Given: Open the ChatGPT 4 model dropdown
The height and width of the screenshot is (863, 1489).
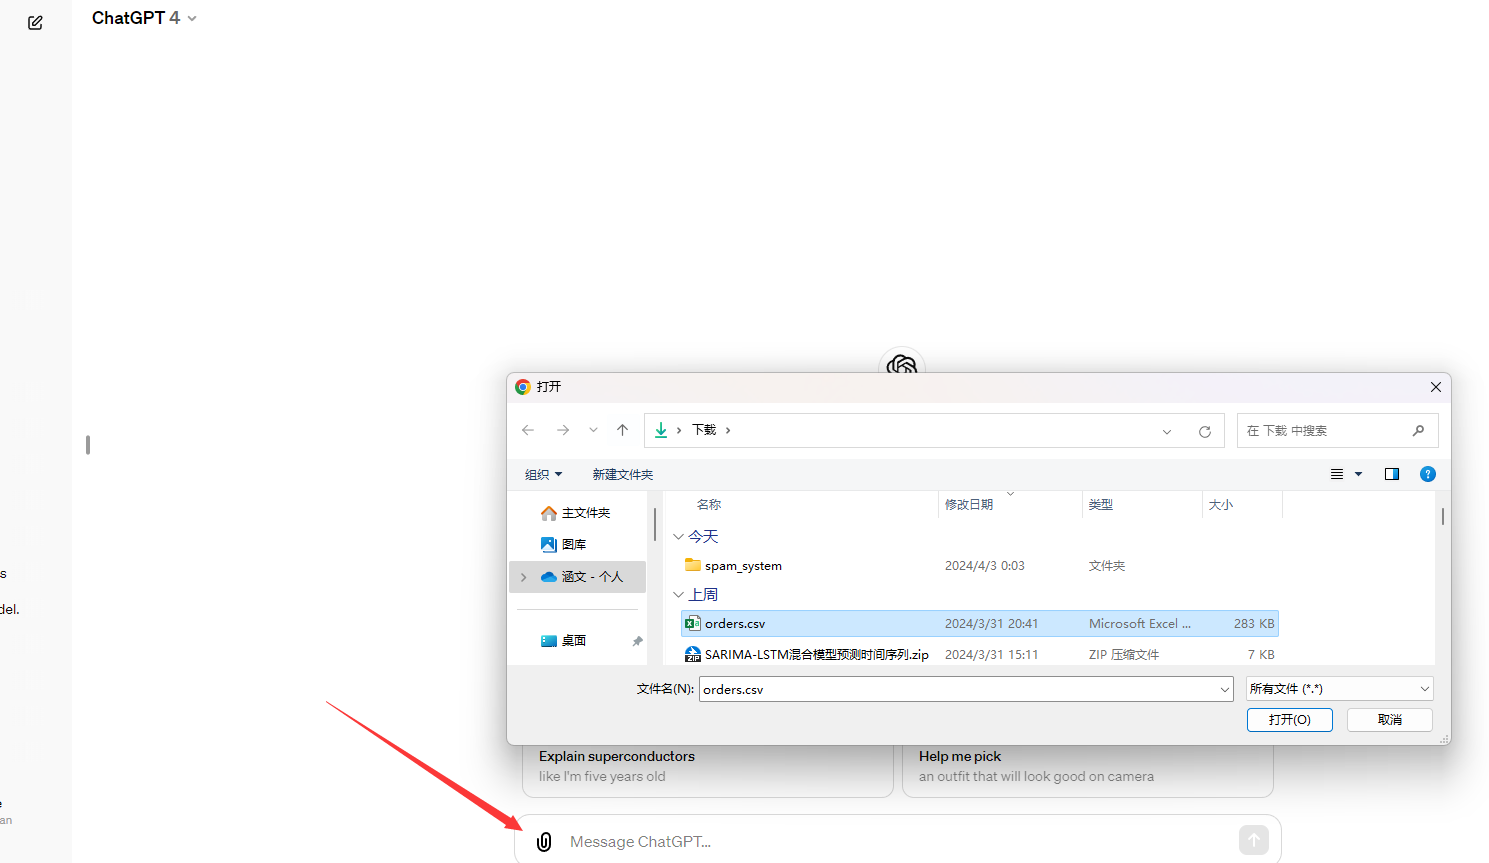Looking at the screenshot, I should tap(144, 18).
